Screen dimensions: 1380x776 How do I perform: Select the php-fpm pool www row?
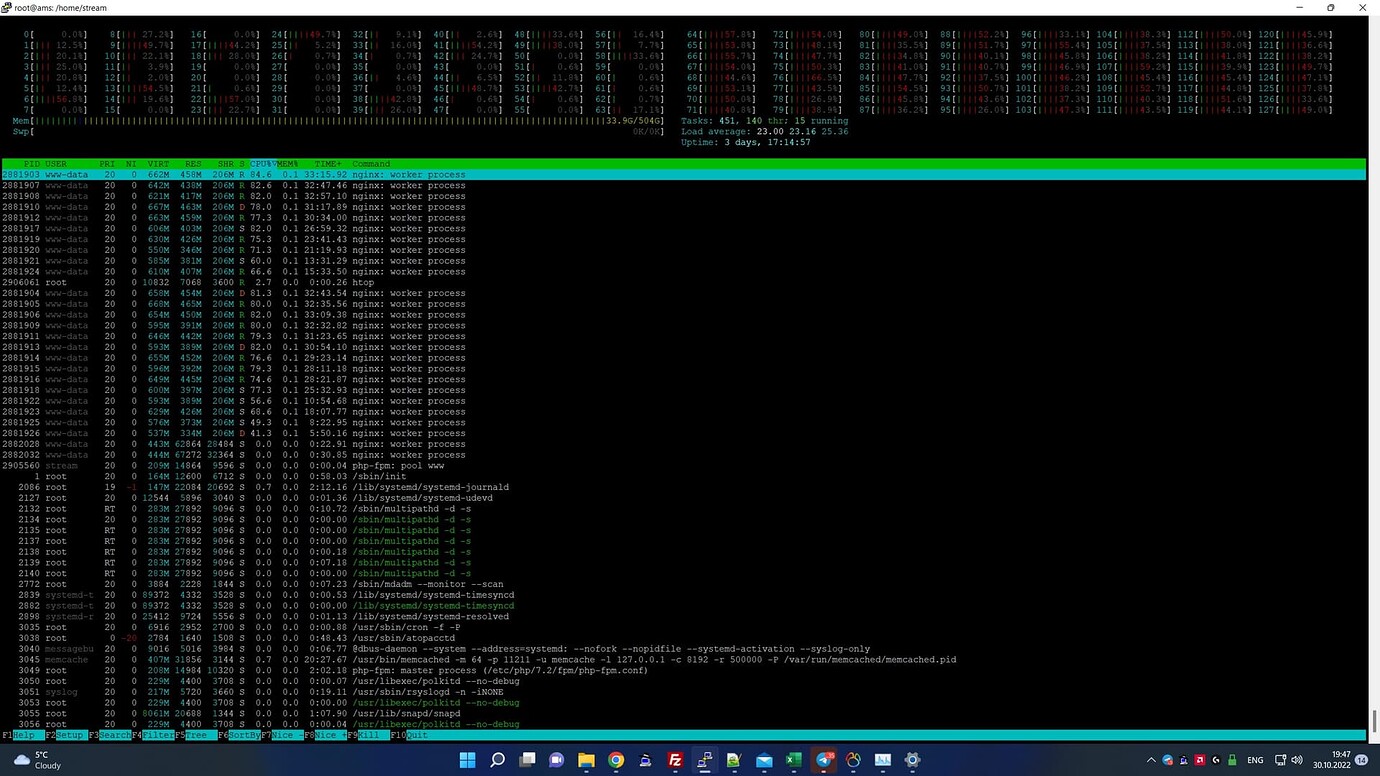click(x=683, y=466)
